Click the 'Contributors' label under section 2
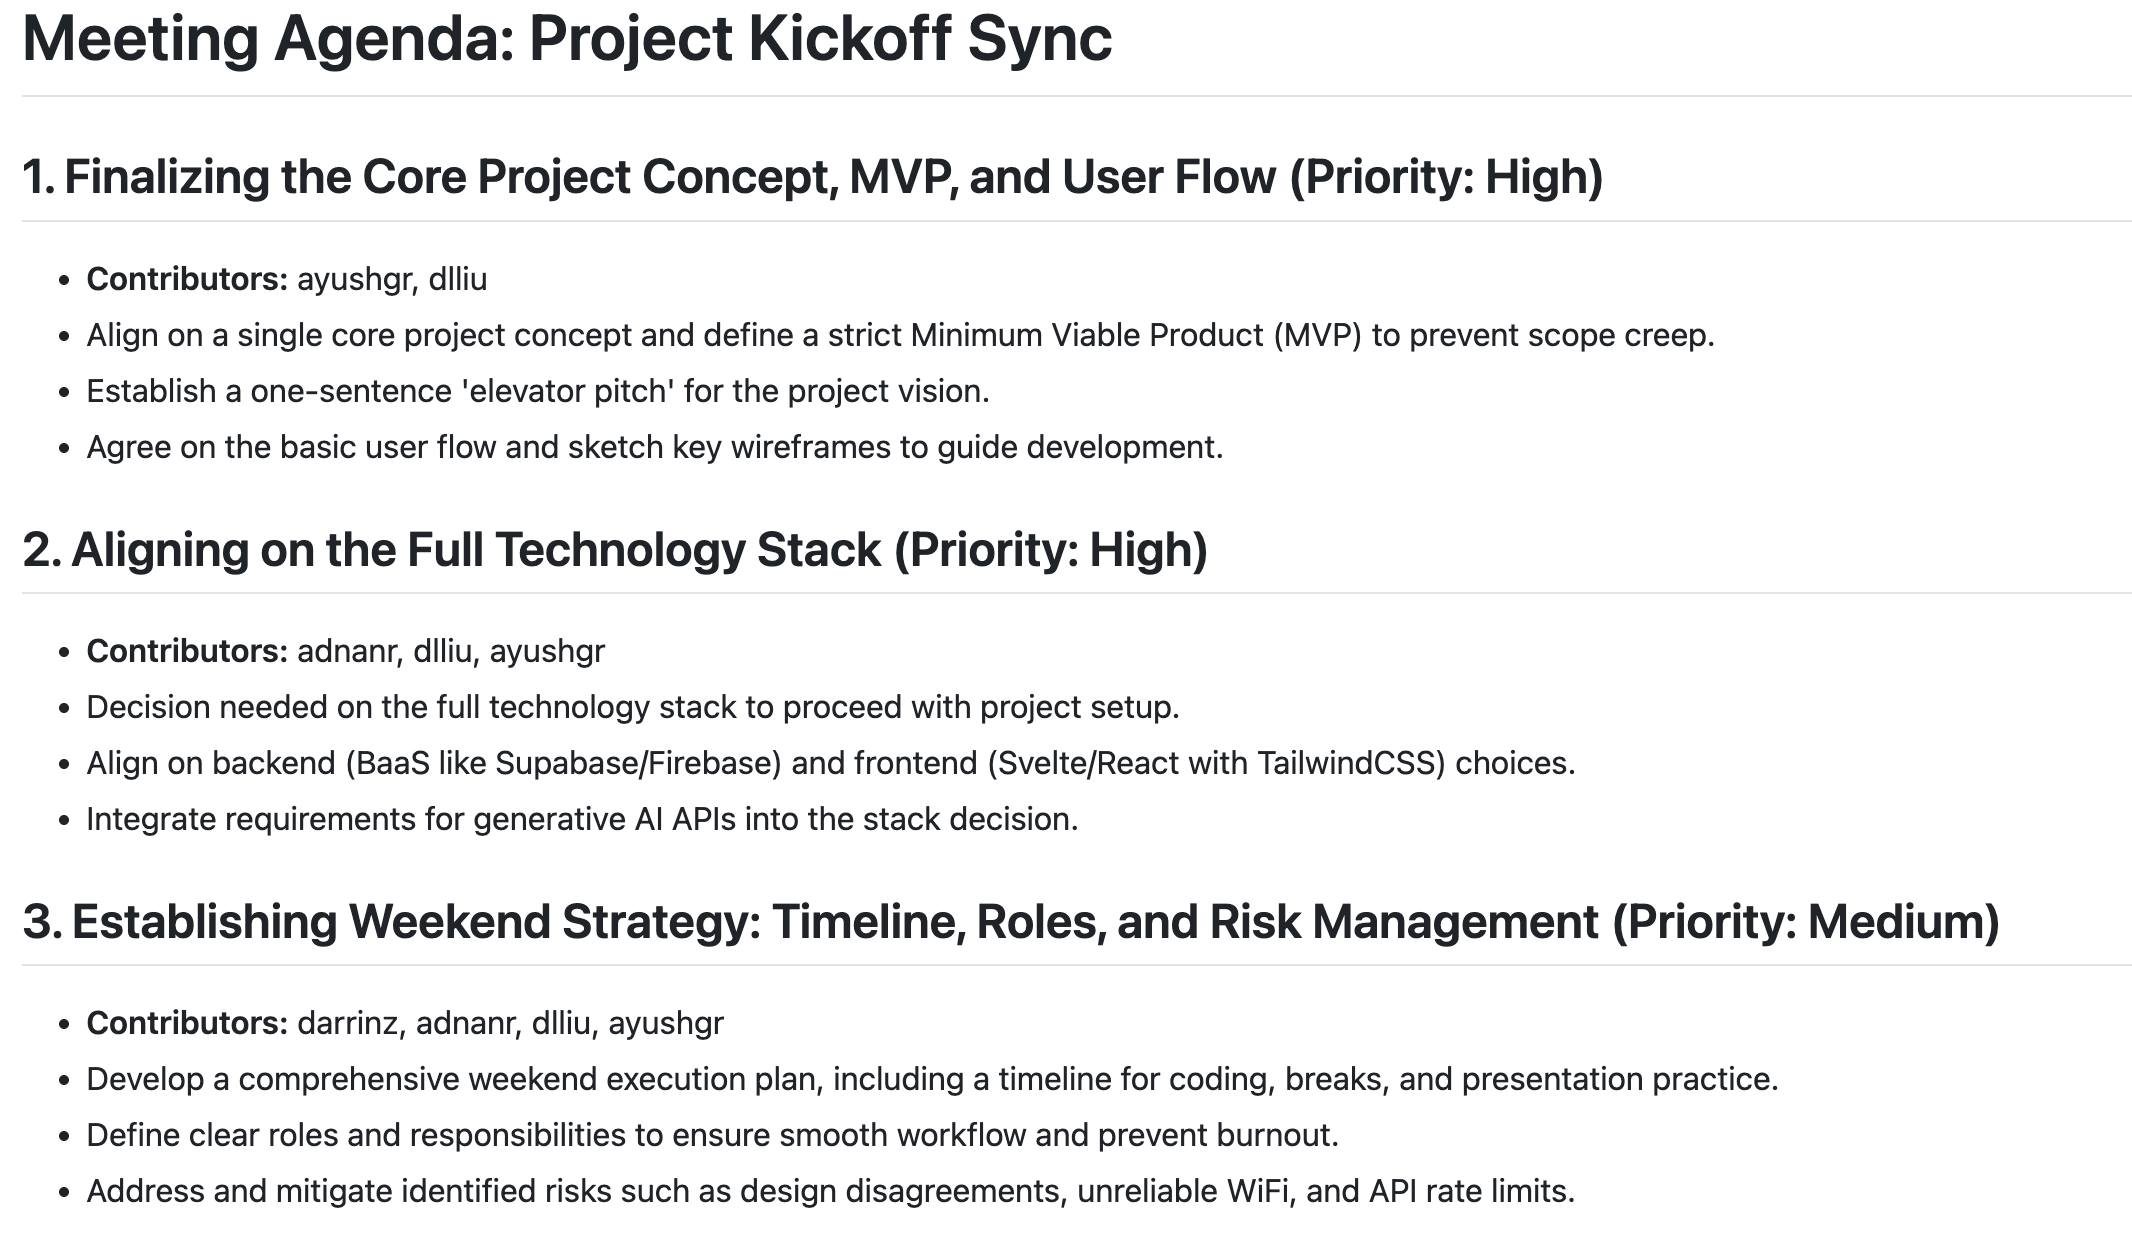2132x1248 pixels. coord(187,651)
